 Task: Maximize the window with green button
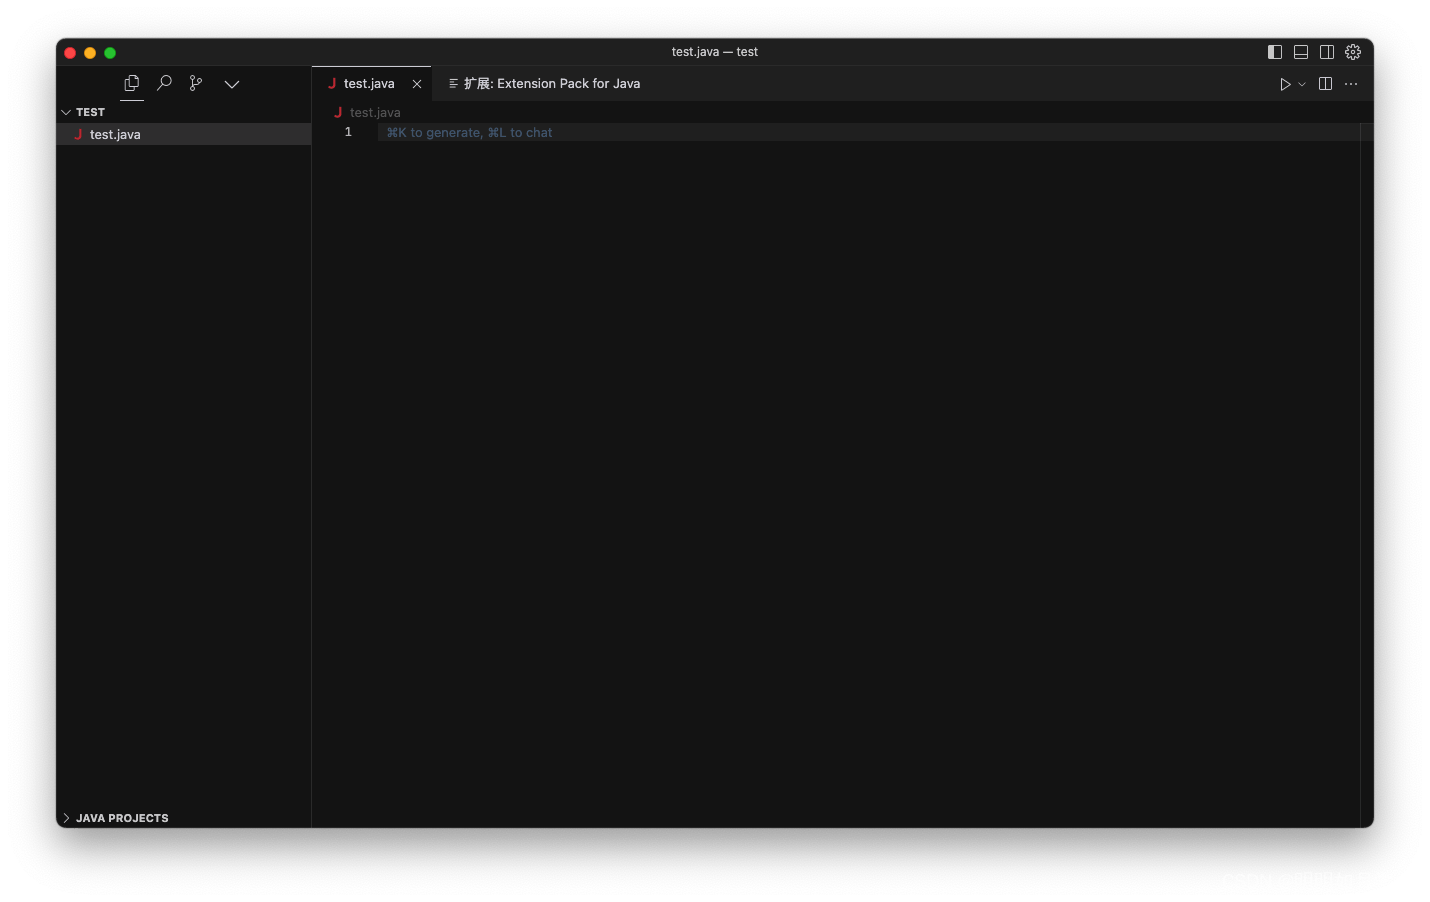[x=110, y=53]
